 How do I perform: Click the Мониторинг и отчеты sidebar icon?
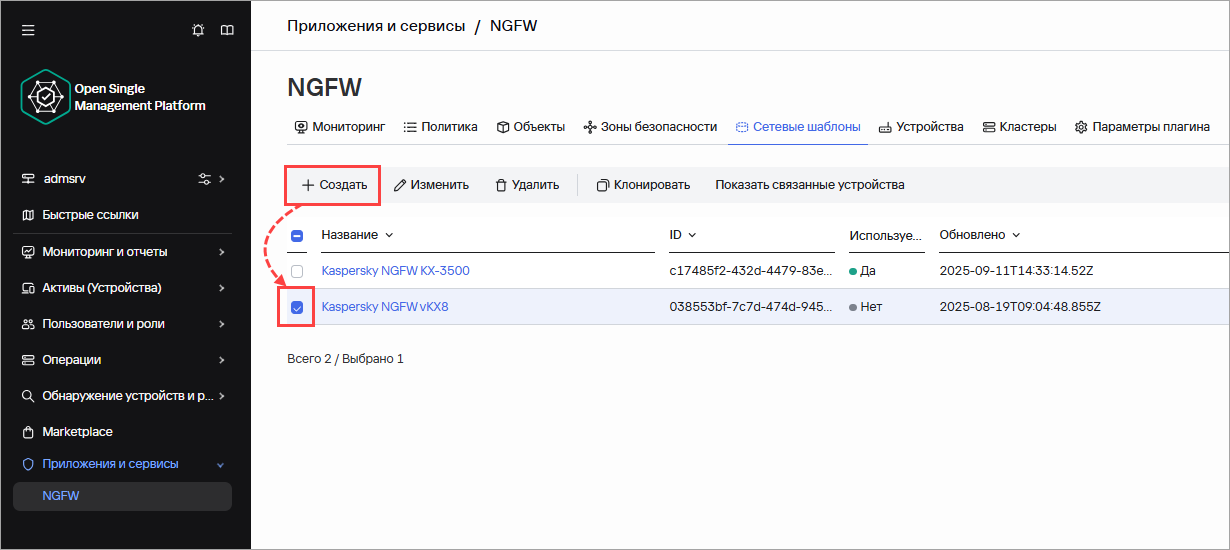[x=28, y=252]
